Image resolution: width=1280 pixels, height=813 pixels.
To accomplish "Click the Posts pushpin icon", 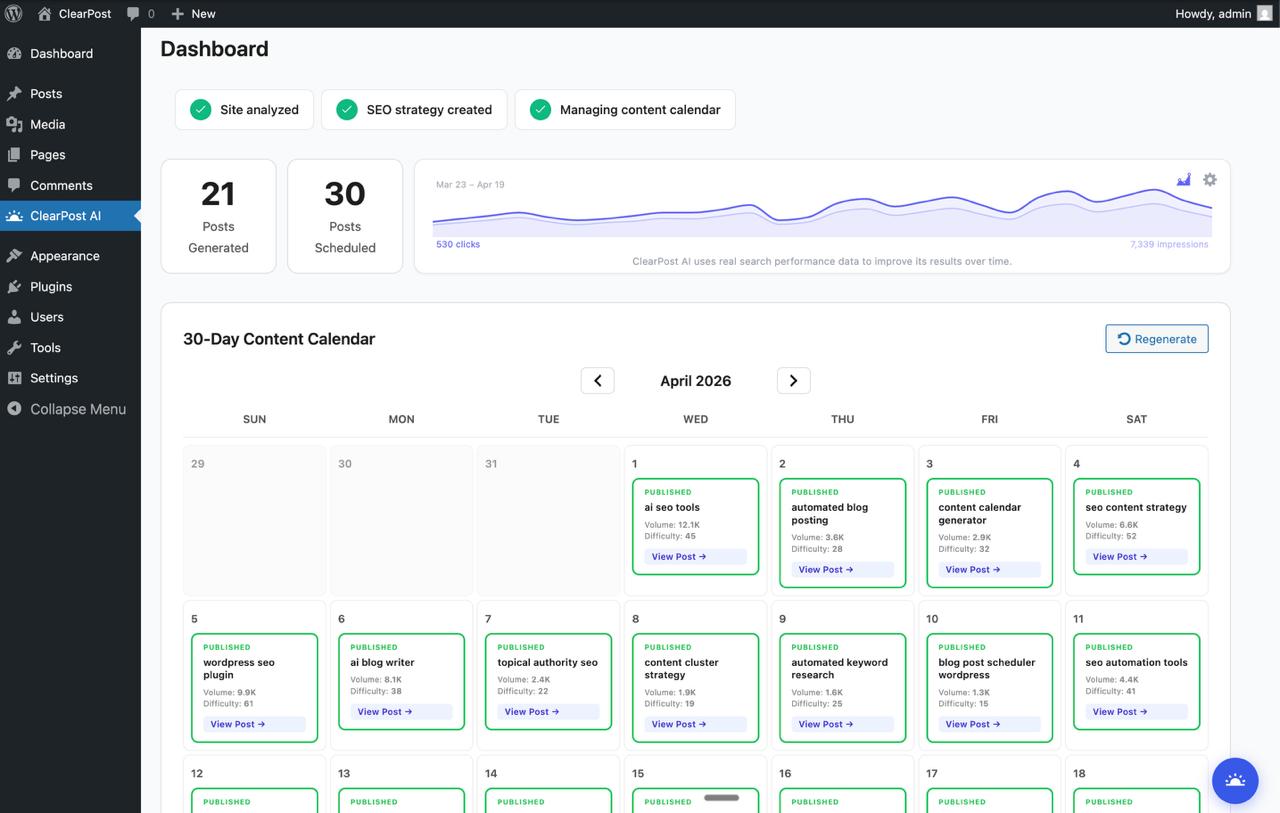I will (x=14, y=94).
